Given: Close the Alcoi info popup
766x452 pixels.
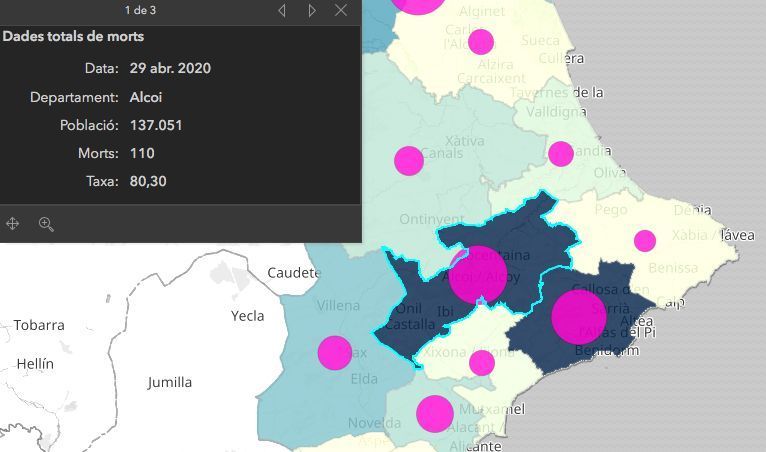Looking at the screenshot, I should click(x=341, y=10).
